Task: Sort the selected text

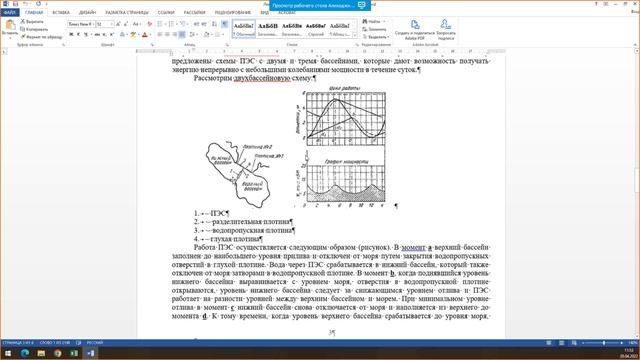Action: tap(215, 24)
